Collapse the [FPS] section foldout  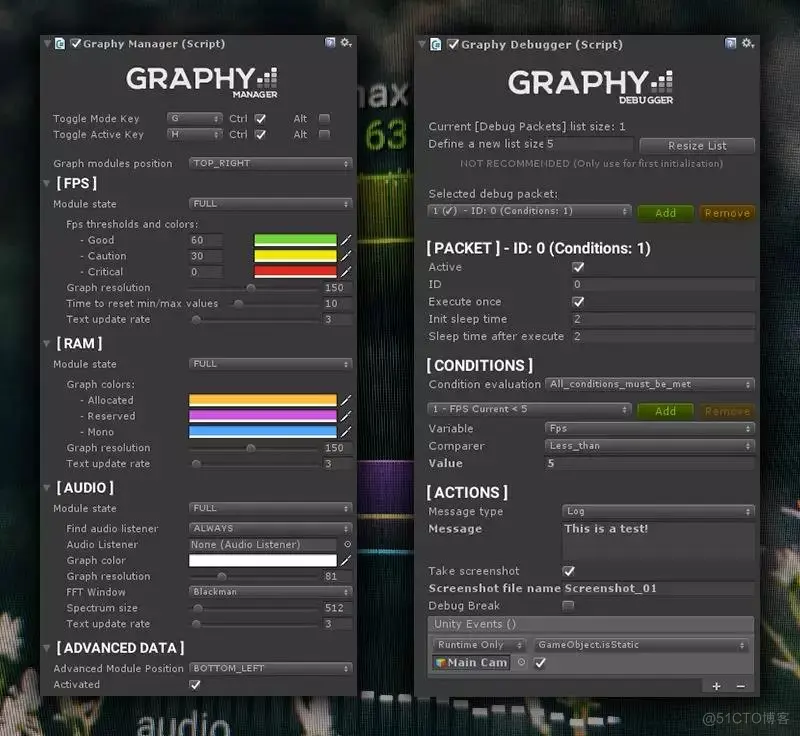click(46, 183)
